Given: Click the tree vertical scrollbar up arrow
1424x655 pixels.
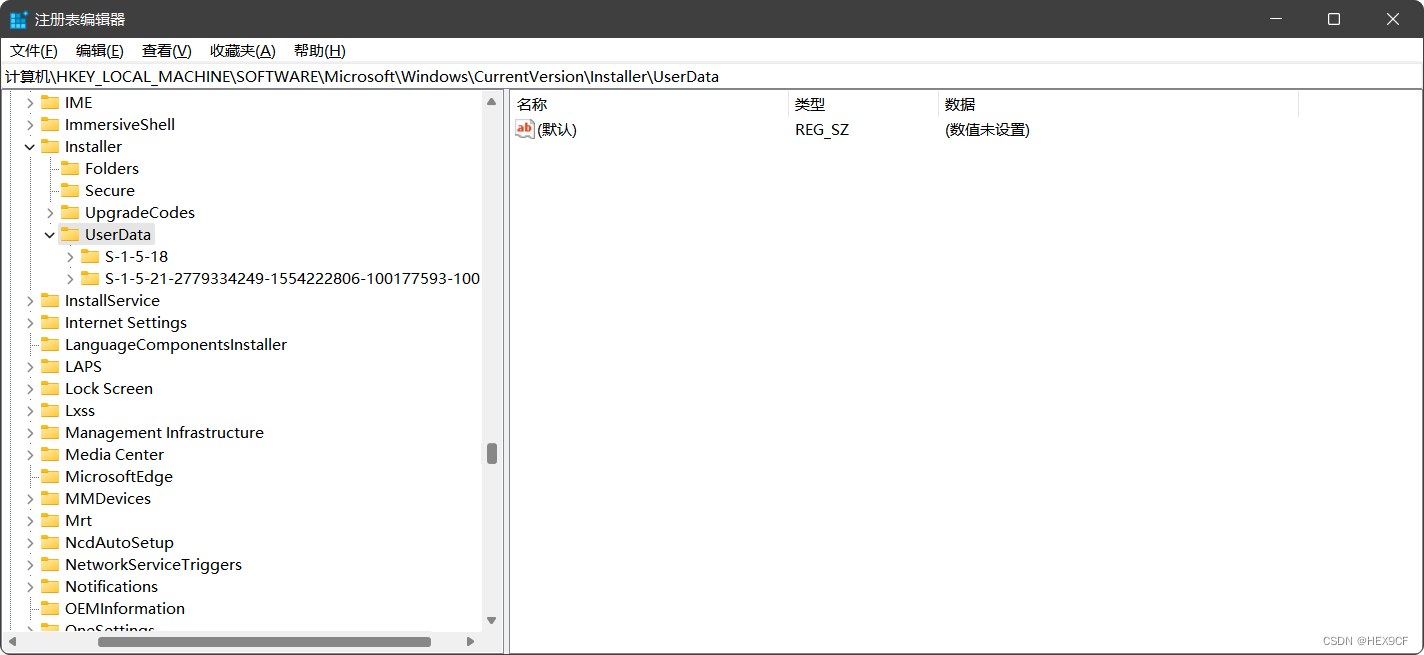Looking at the screenshot, I should pos(492,102).
